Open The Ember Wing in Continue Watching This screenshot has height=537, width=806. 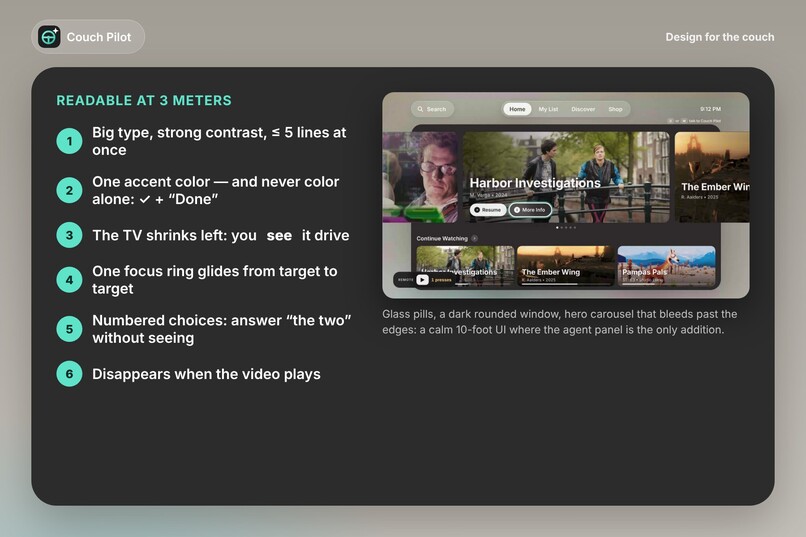(x=566, y=266)
